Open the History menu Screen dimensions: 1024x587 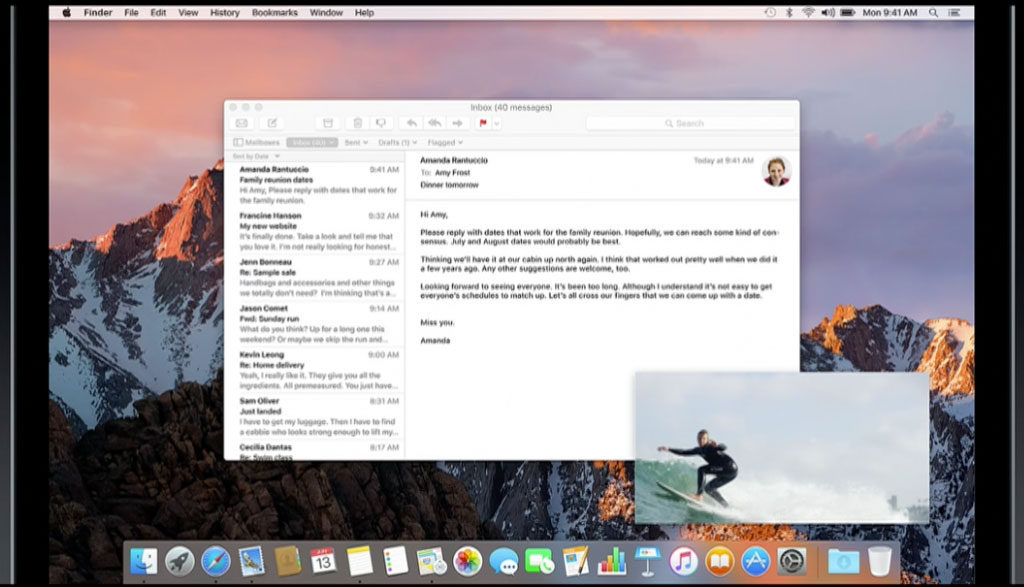[225, 12]
